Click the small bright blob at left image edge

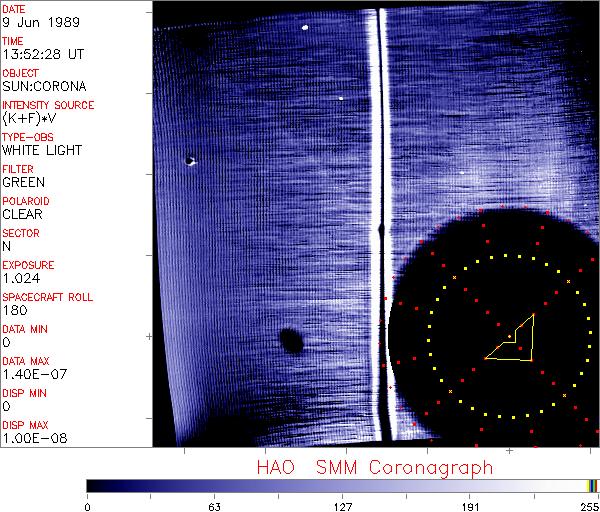[x=189, y=160]
